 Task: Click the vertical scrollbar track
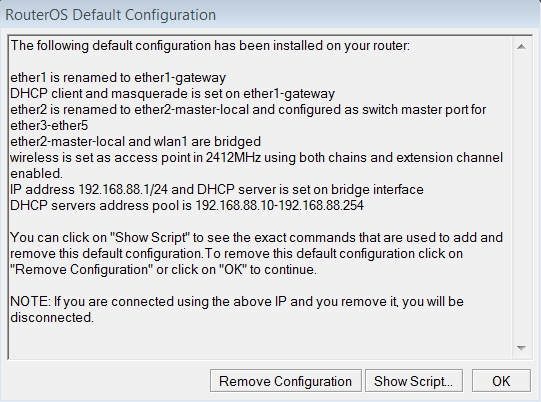[521, 197]
